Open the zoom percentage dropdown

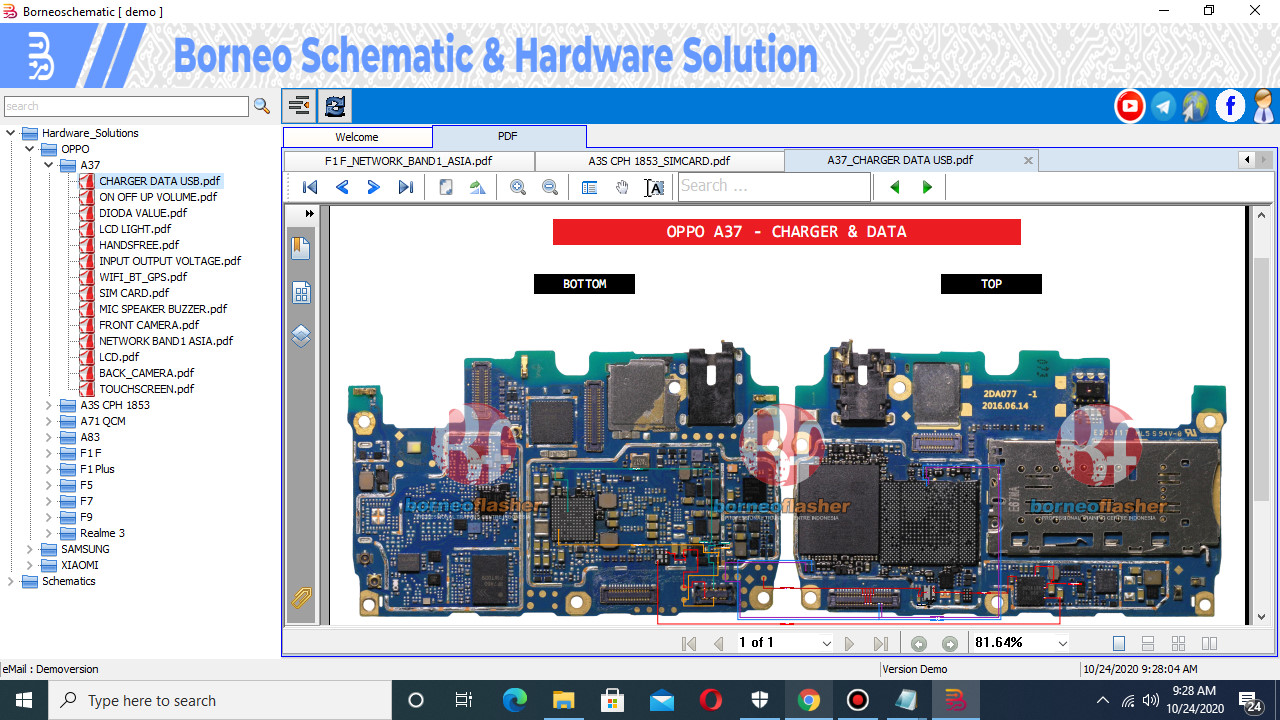click(x=1061, y=643)
